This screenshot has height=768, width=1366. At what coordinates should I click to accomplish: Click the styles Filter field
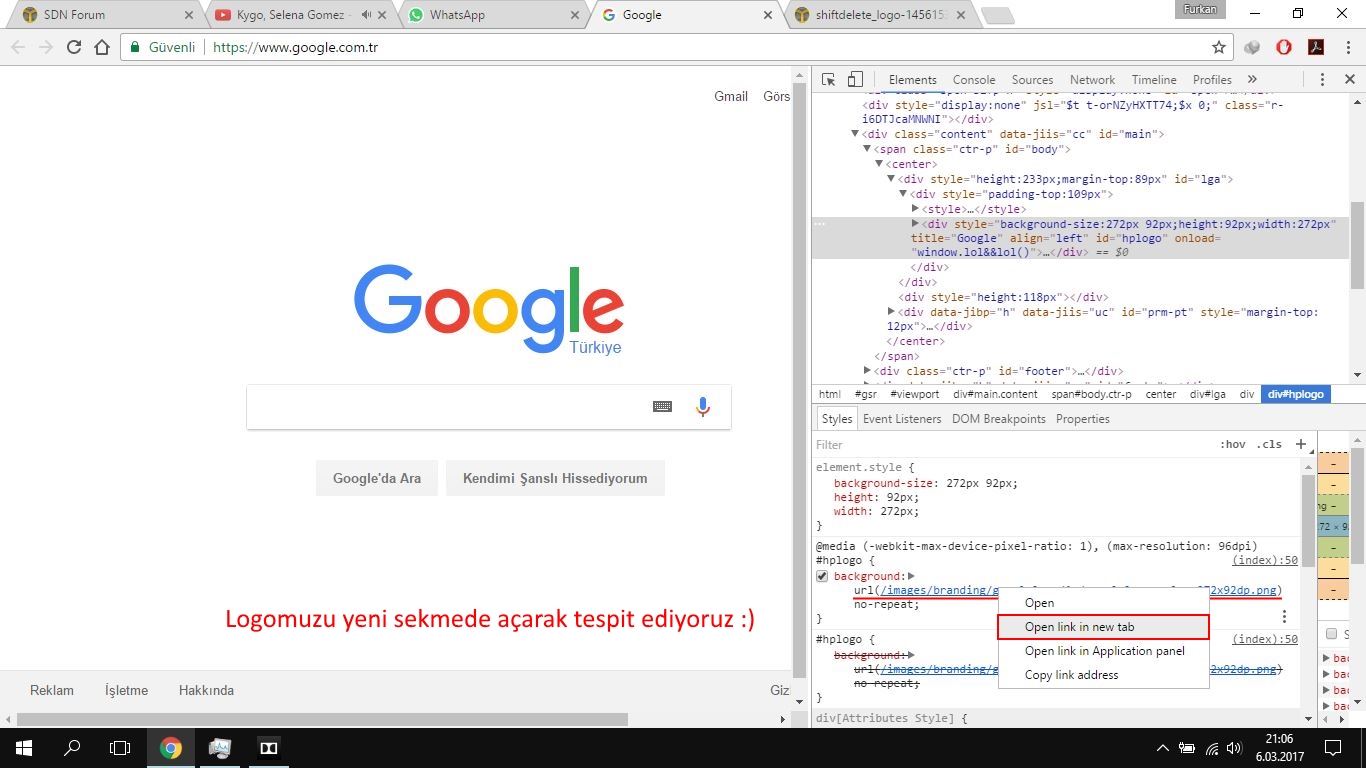(1012, 444)
